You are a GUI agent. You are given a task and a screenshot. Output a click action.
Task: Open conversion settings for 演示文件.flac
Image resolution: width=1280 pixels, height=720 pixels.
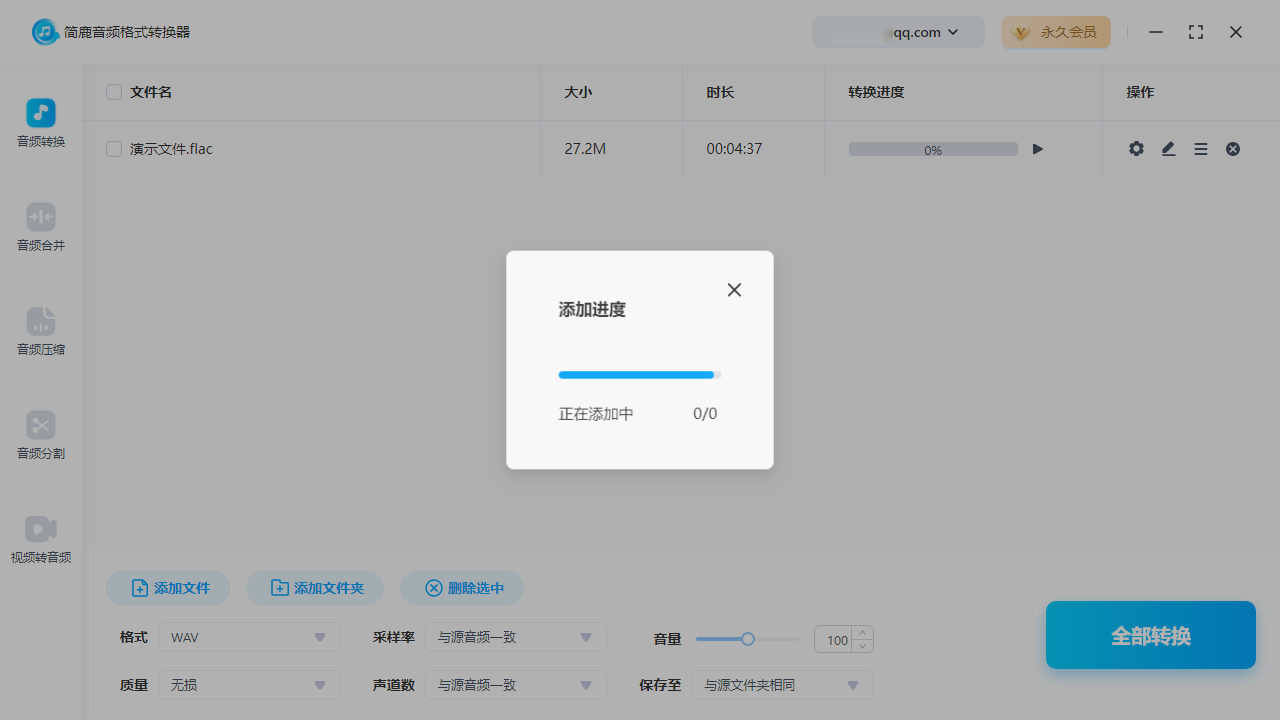(x=1136, y=148)
